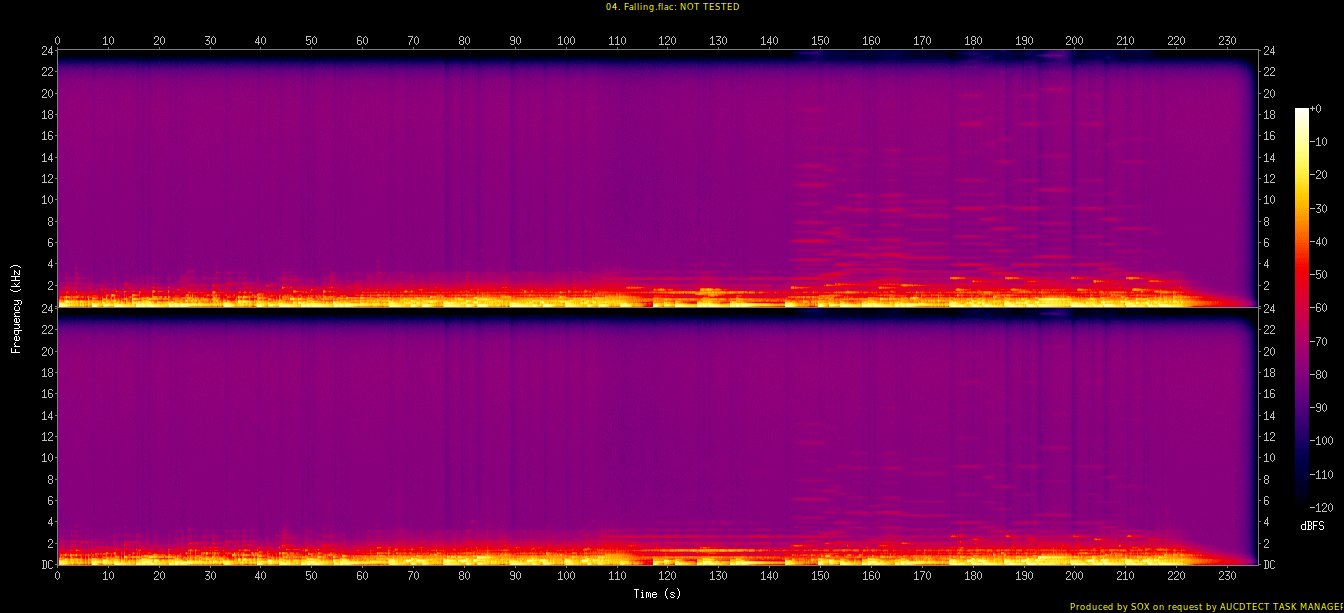Image resolution: width=1344 pixels, height=613 pixels.
Task: Select the 50 second tick on bottom time axis
Action: tap(311, 577)
